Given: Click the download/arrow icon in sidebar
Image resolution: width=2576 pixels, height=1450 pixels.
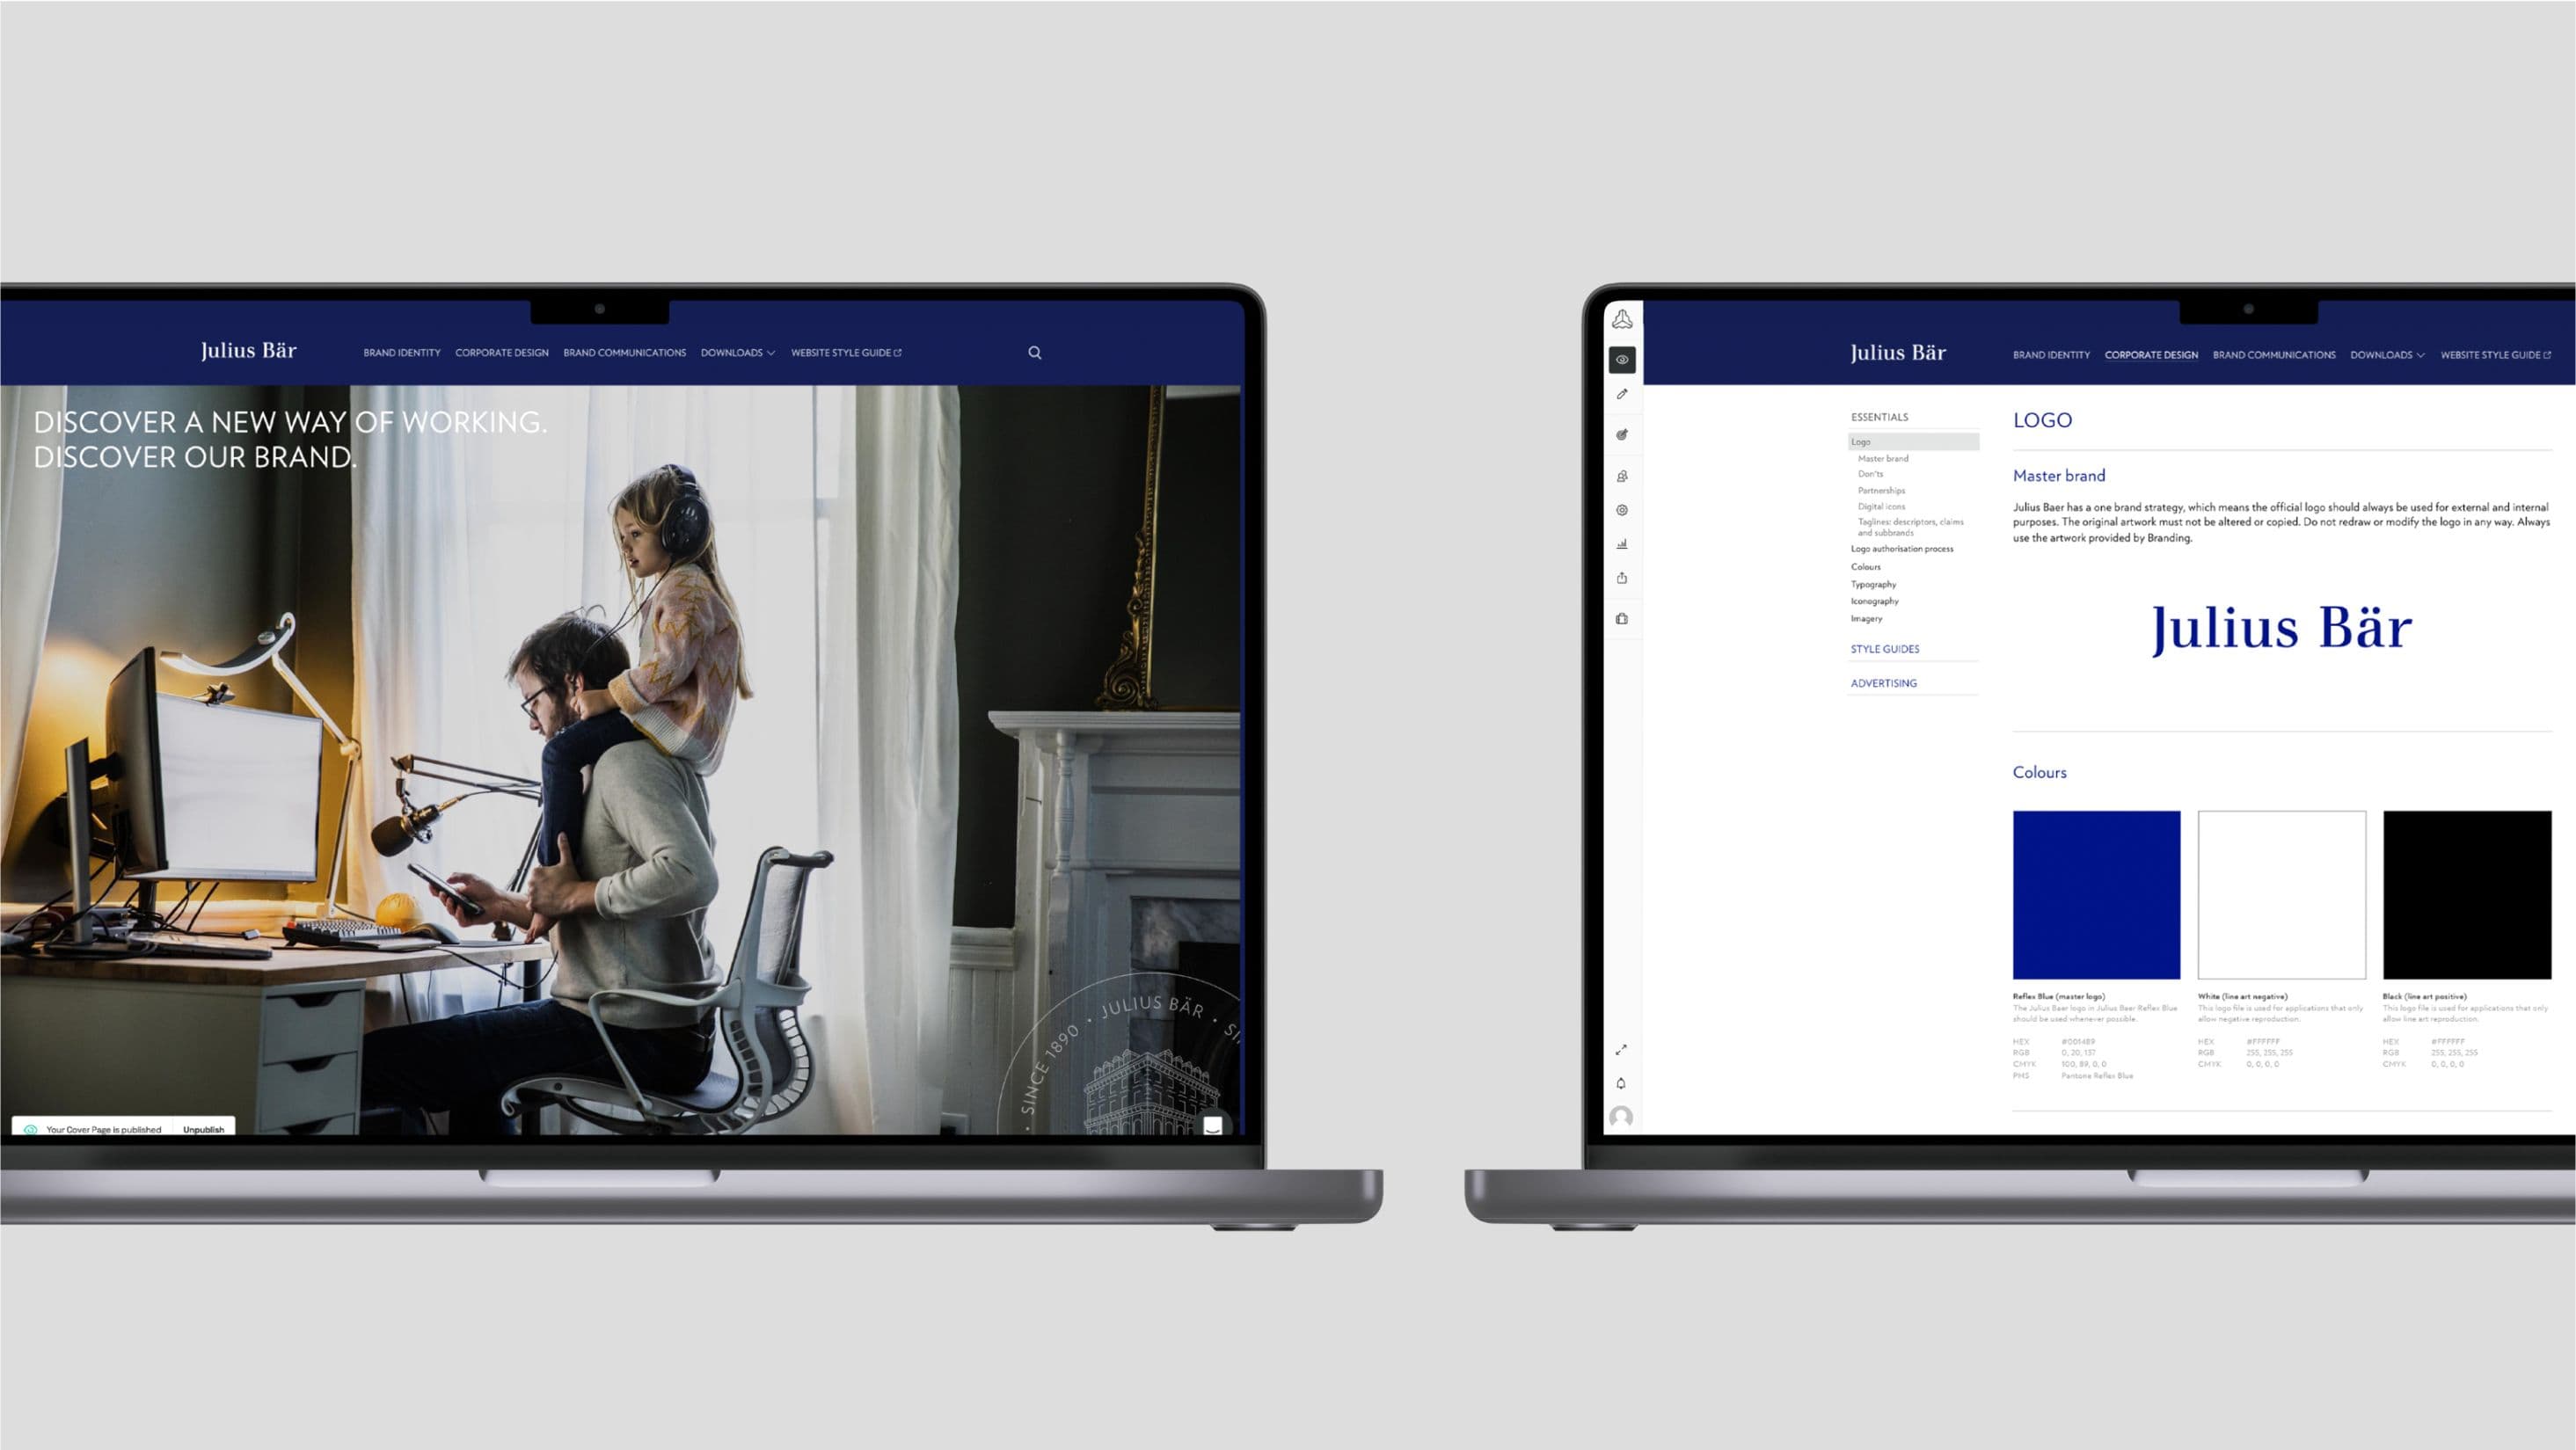Looking at the screenshot, I should pos(1624,577).
